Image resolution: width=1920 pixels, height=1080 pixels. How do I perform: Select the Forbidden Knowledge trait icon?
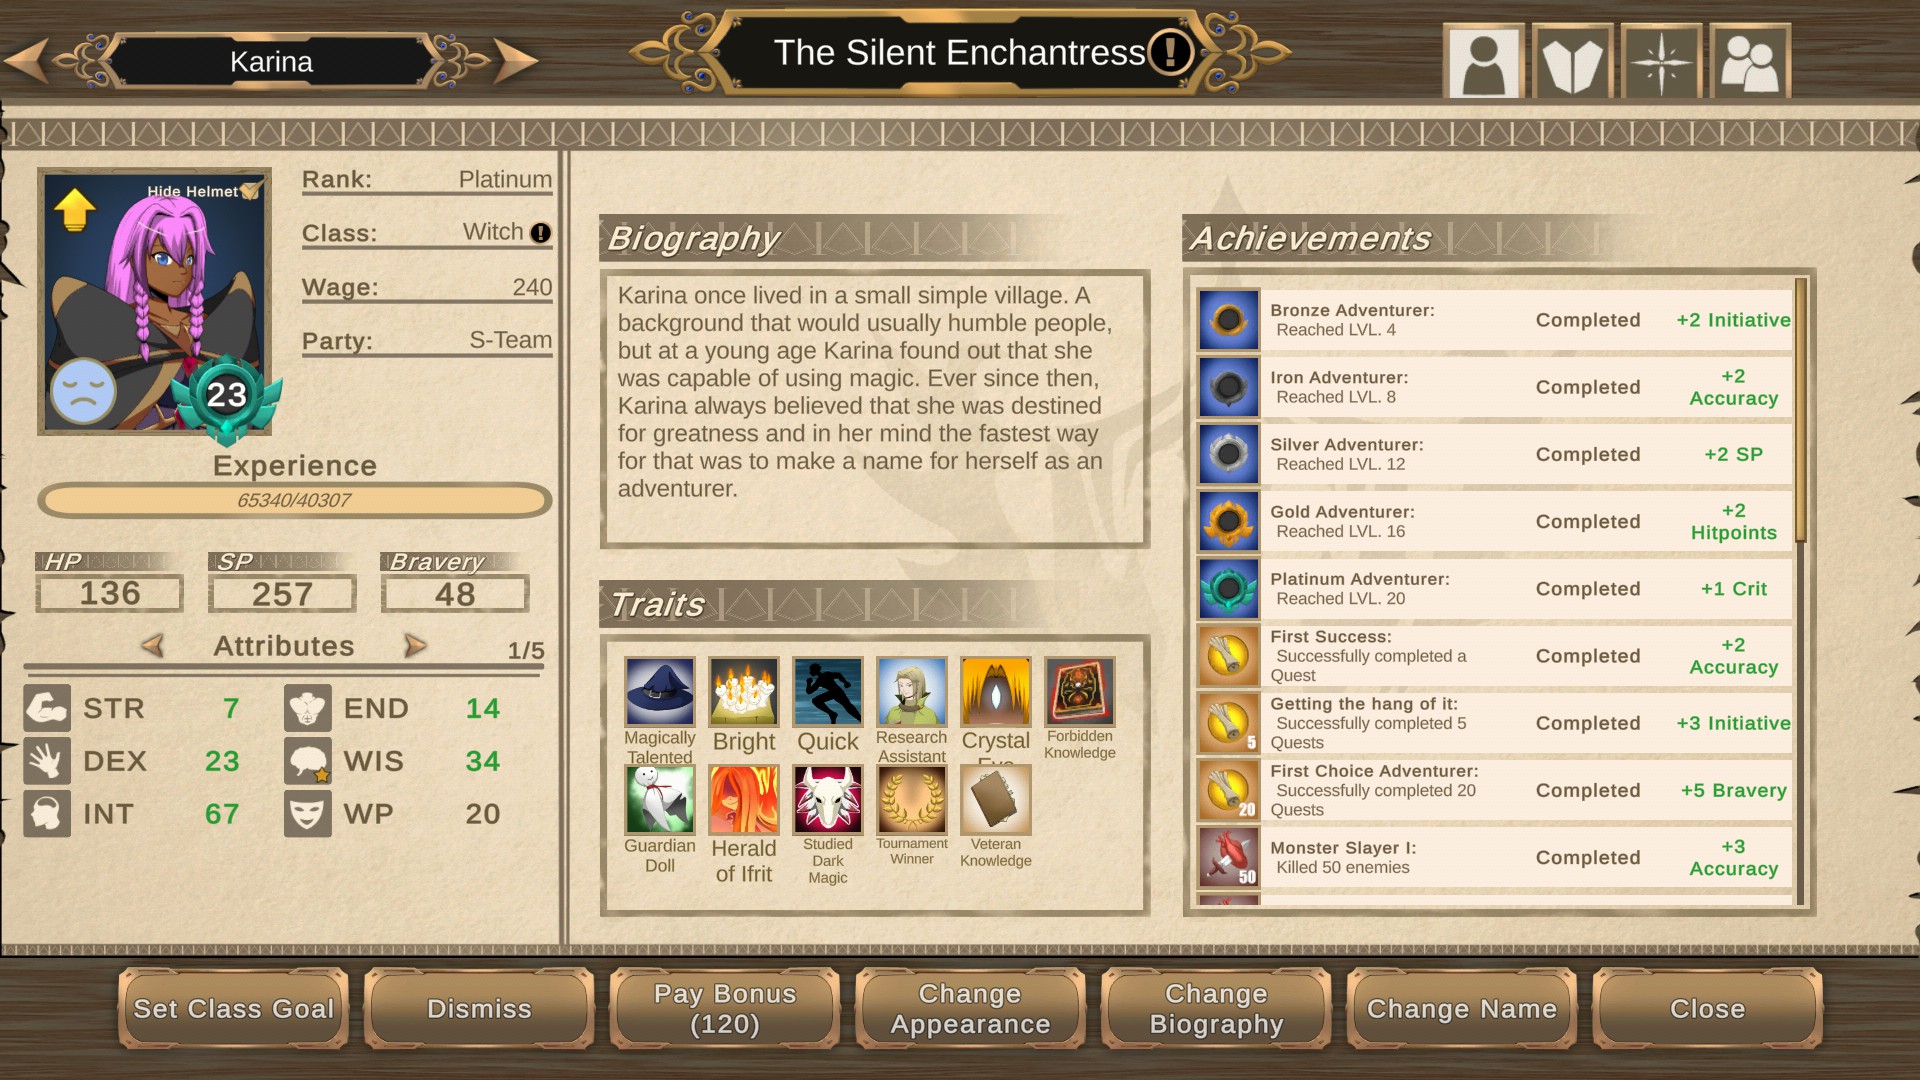pyautogui.click(x=1080, y=691)
